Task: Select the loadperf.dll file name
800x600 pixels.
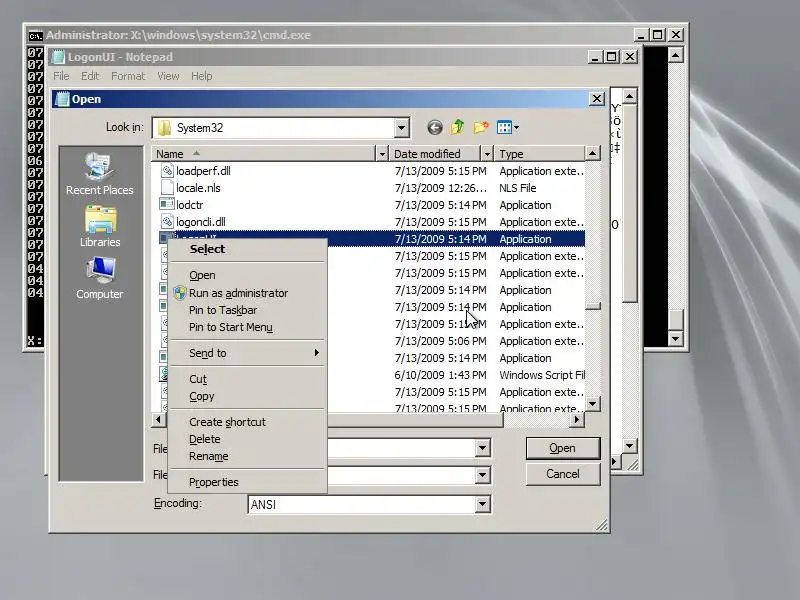Action: click(204, 171)
